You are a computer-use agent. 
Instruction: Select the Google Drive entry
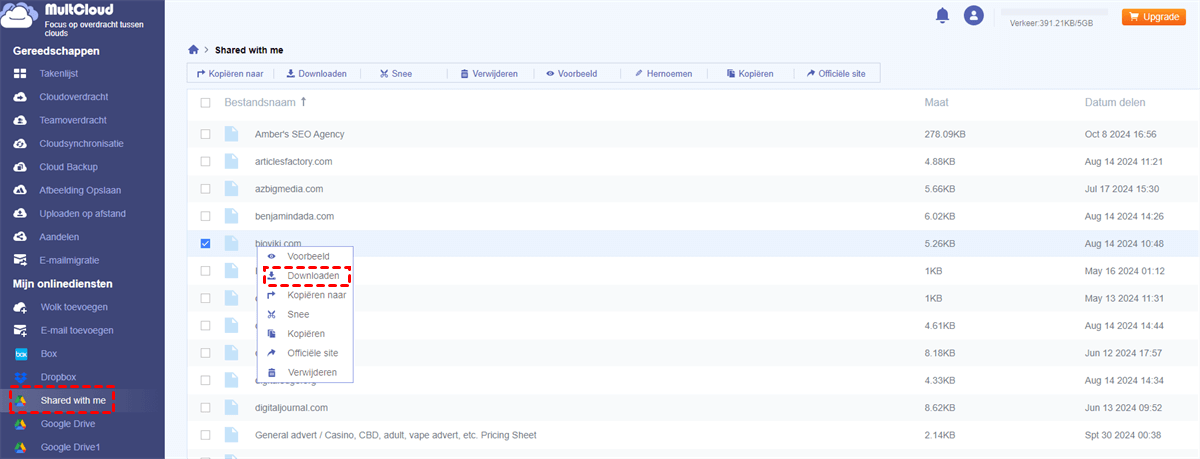67,424
